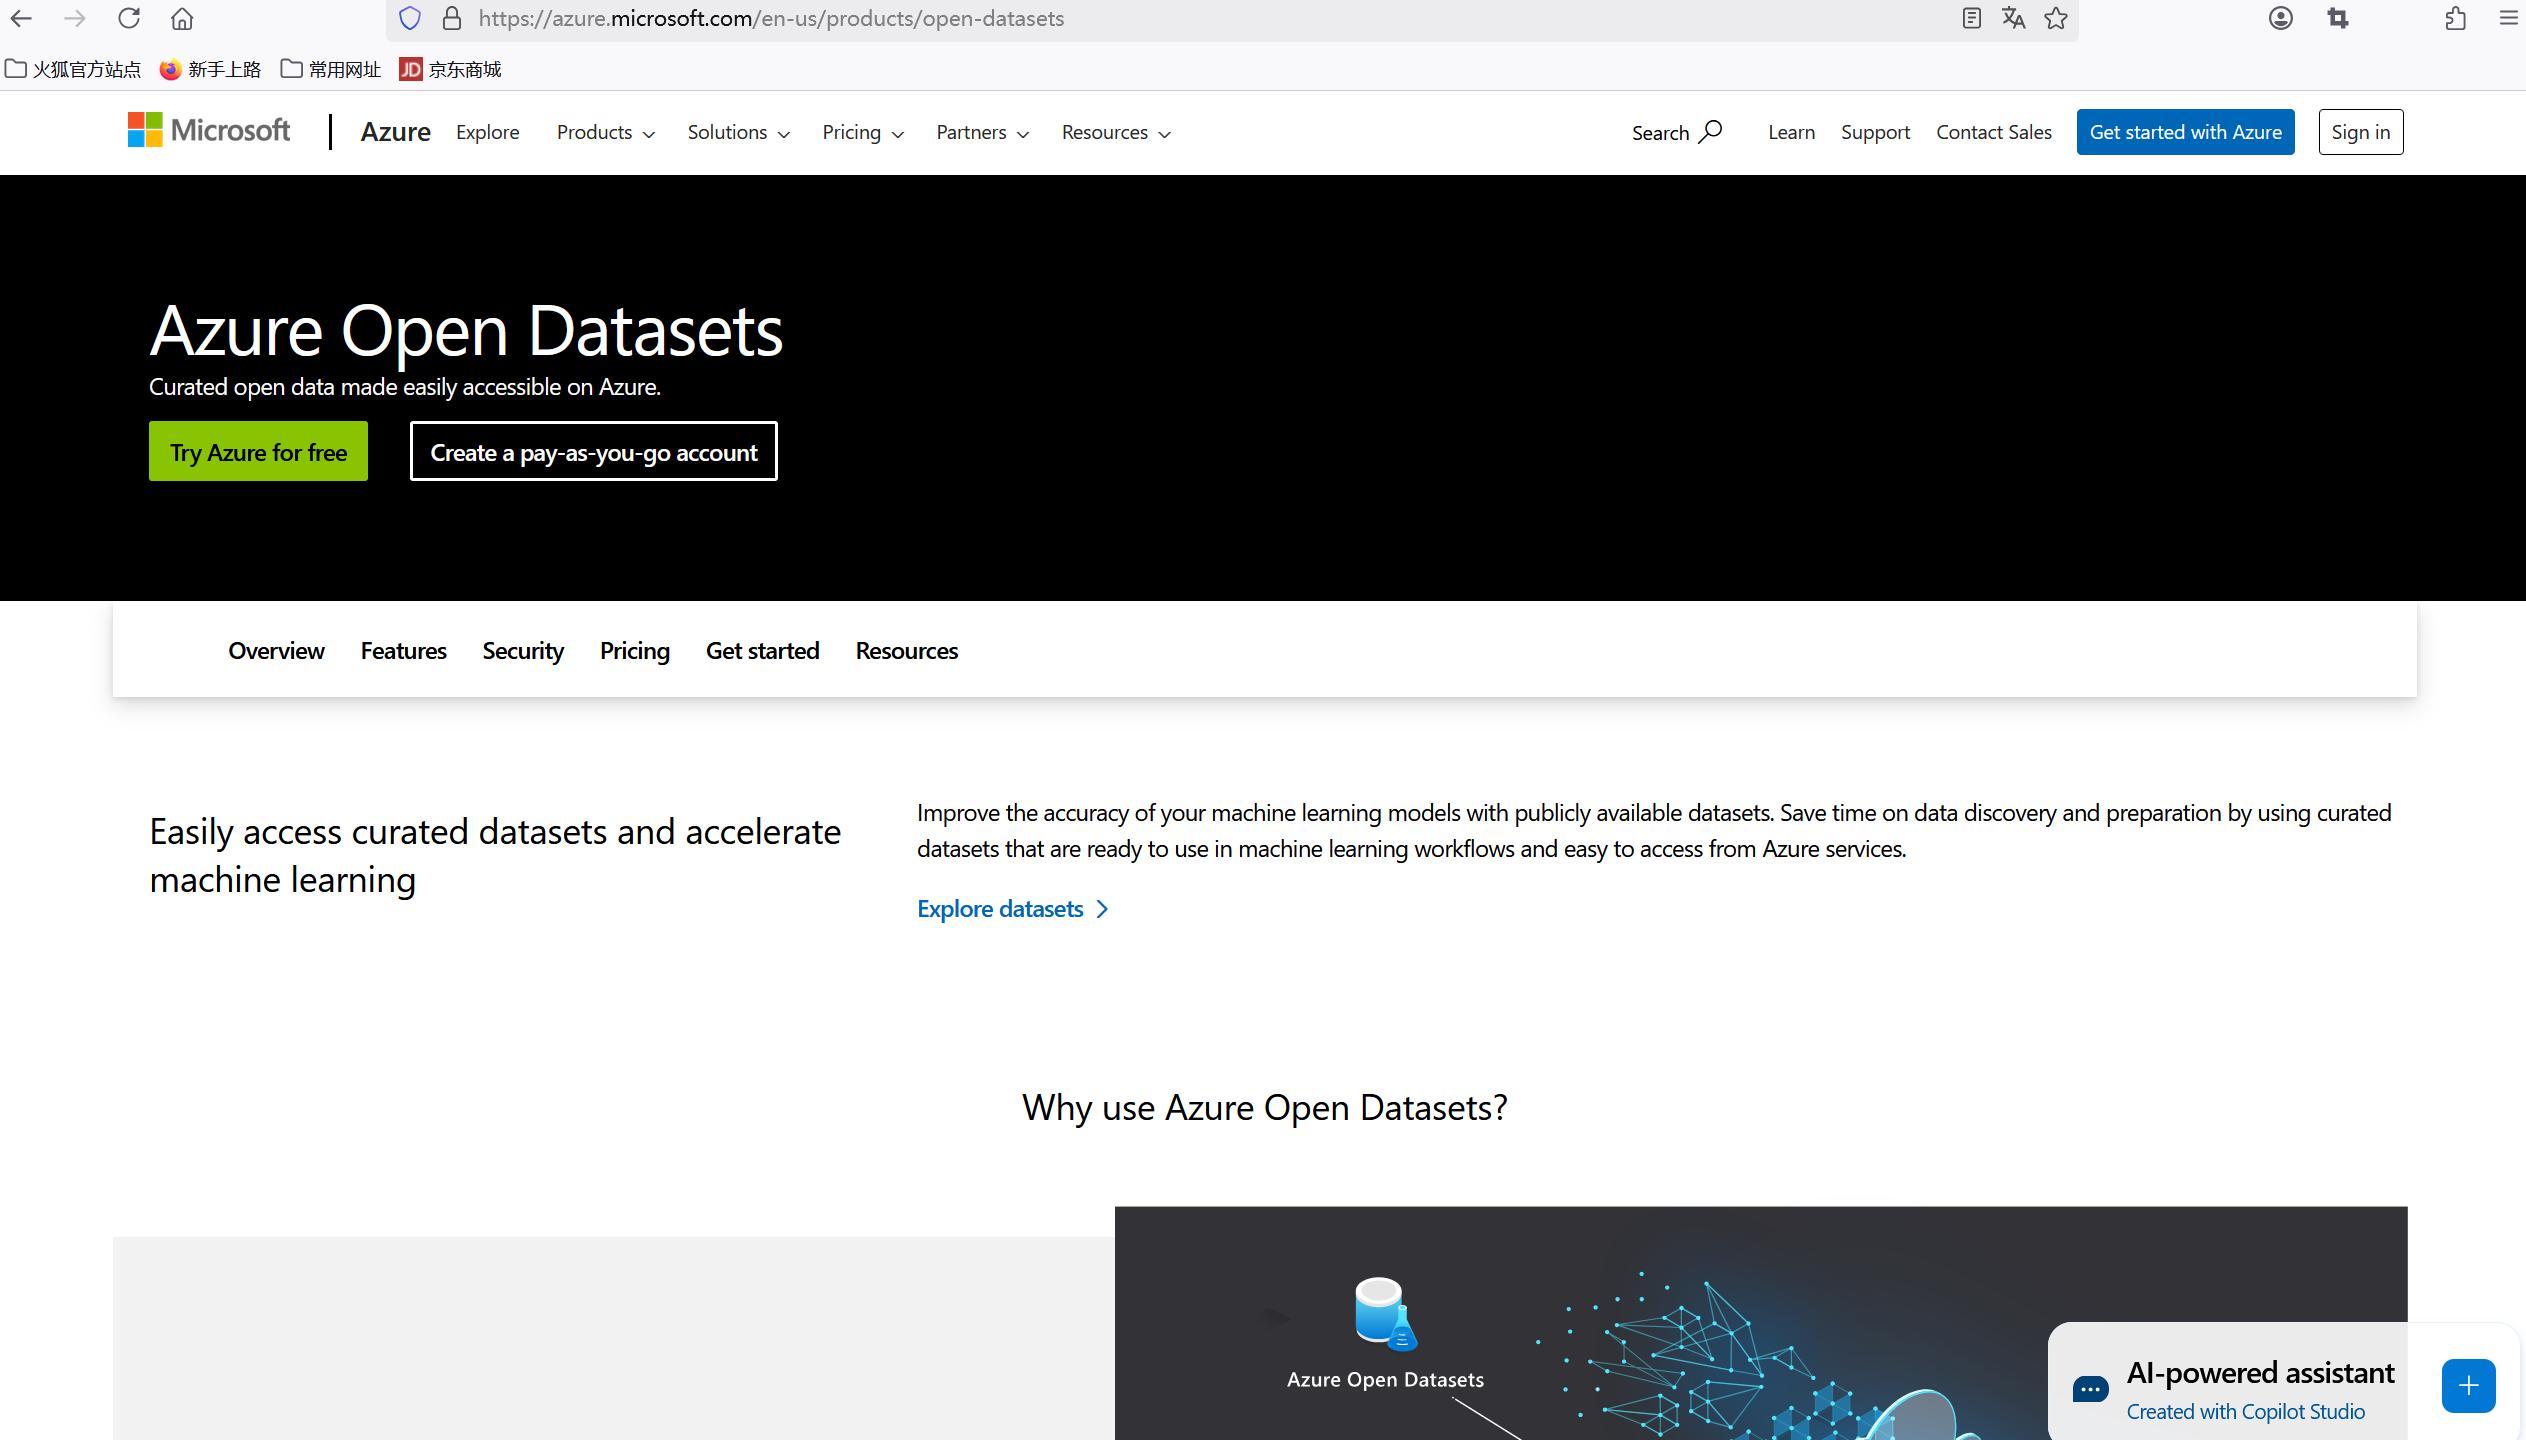Click the Azure brand link

[x=396, y=132]
